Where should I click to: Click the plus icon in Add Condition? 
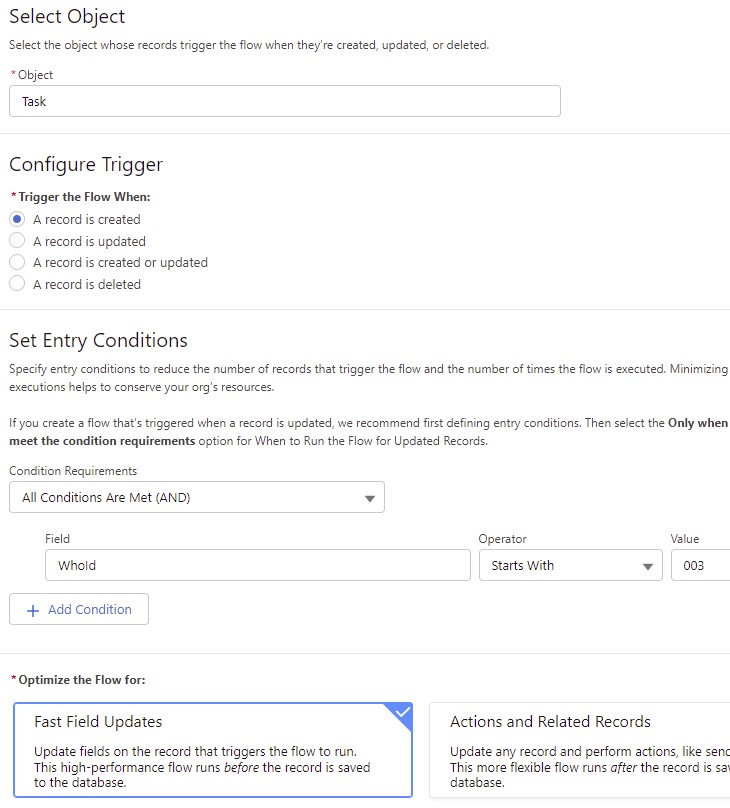(x=32, y=610)
